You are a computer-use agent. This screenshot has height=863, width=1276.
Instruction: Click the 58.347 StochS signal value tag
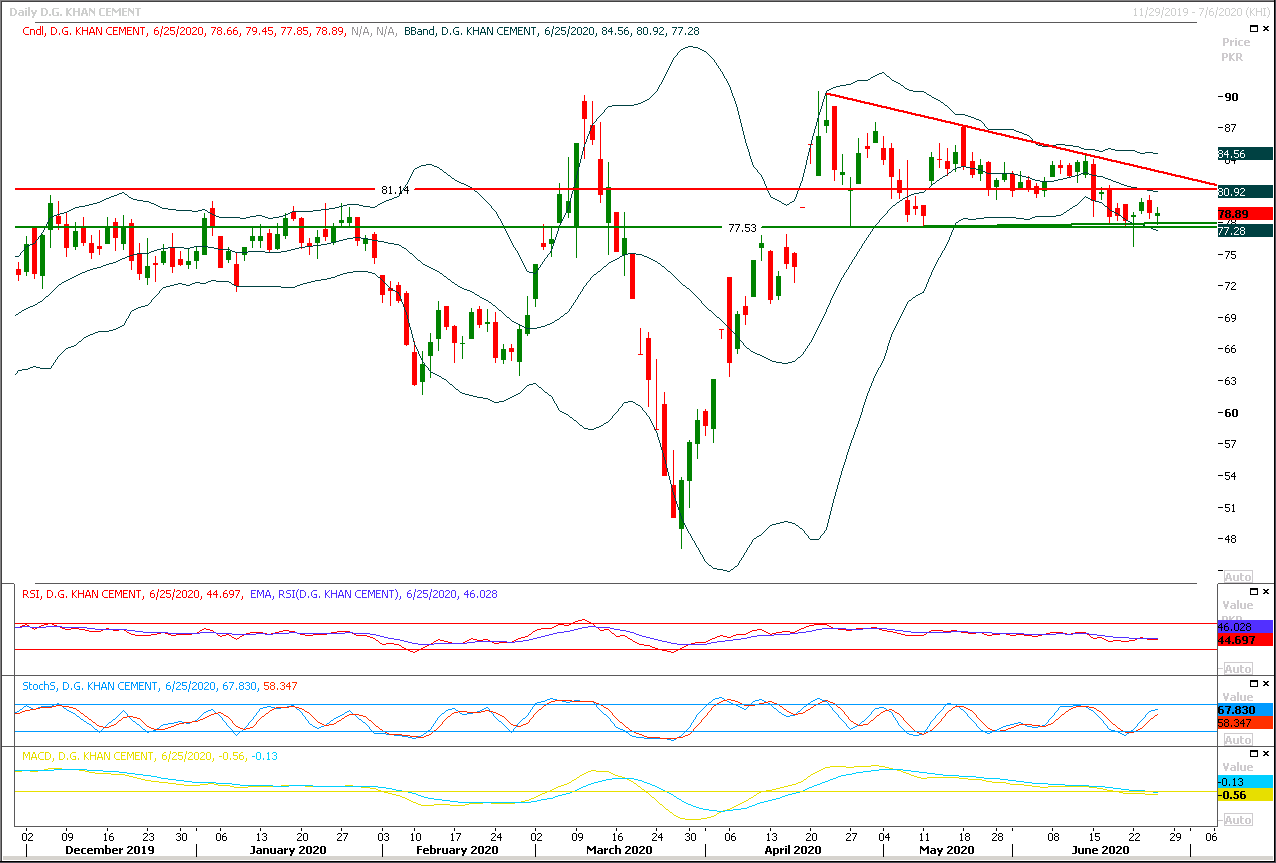pos(1245,722)
